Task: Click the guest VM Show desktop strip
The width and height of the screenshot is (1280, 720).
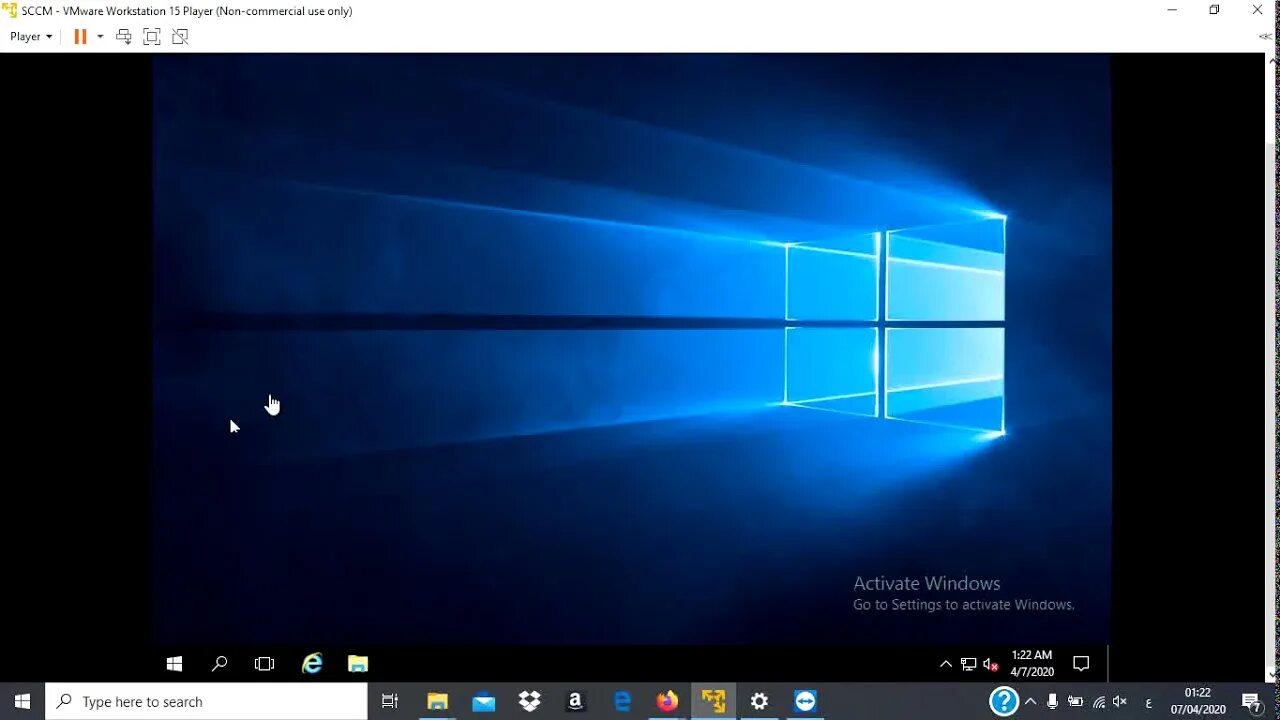Action: click(x=1107, y=663)
